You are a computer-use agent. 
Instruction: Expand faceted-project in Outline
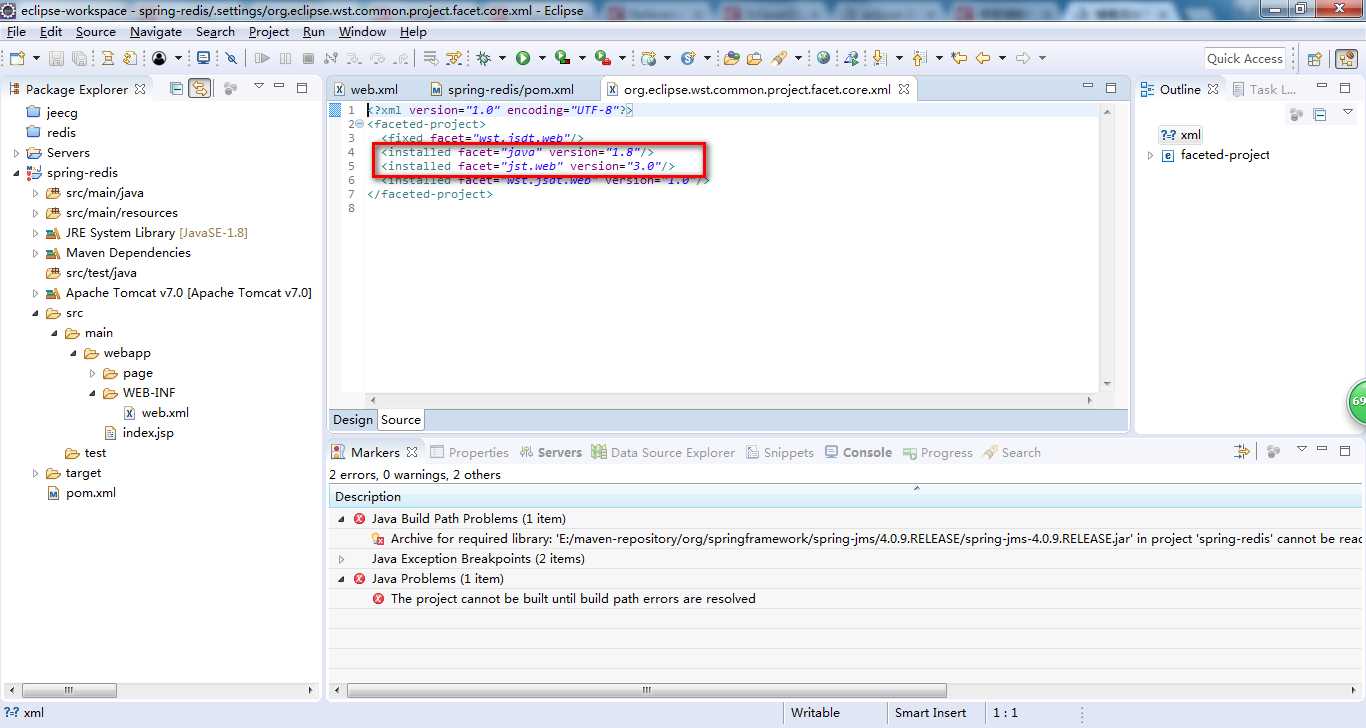pyautogui.click(x=1150, y=155)
